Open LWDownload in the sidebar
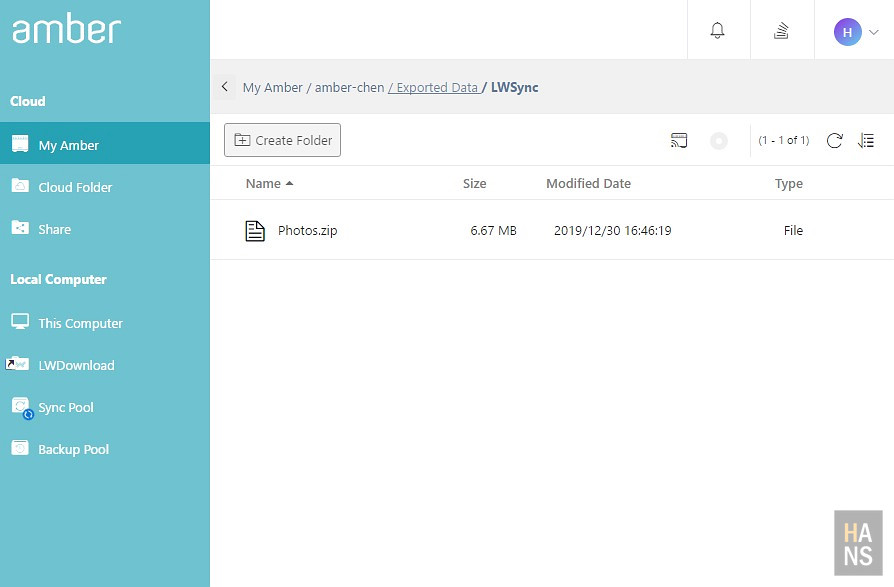This screenshot has width=894, height=587. click(x=105, y=365)
